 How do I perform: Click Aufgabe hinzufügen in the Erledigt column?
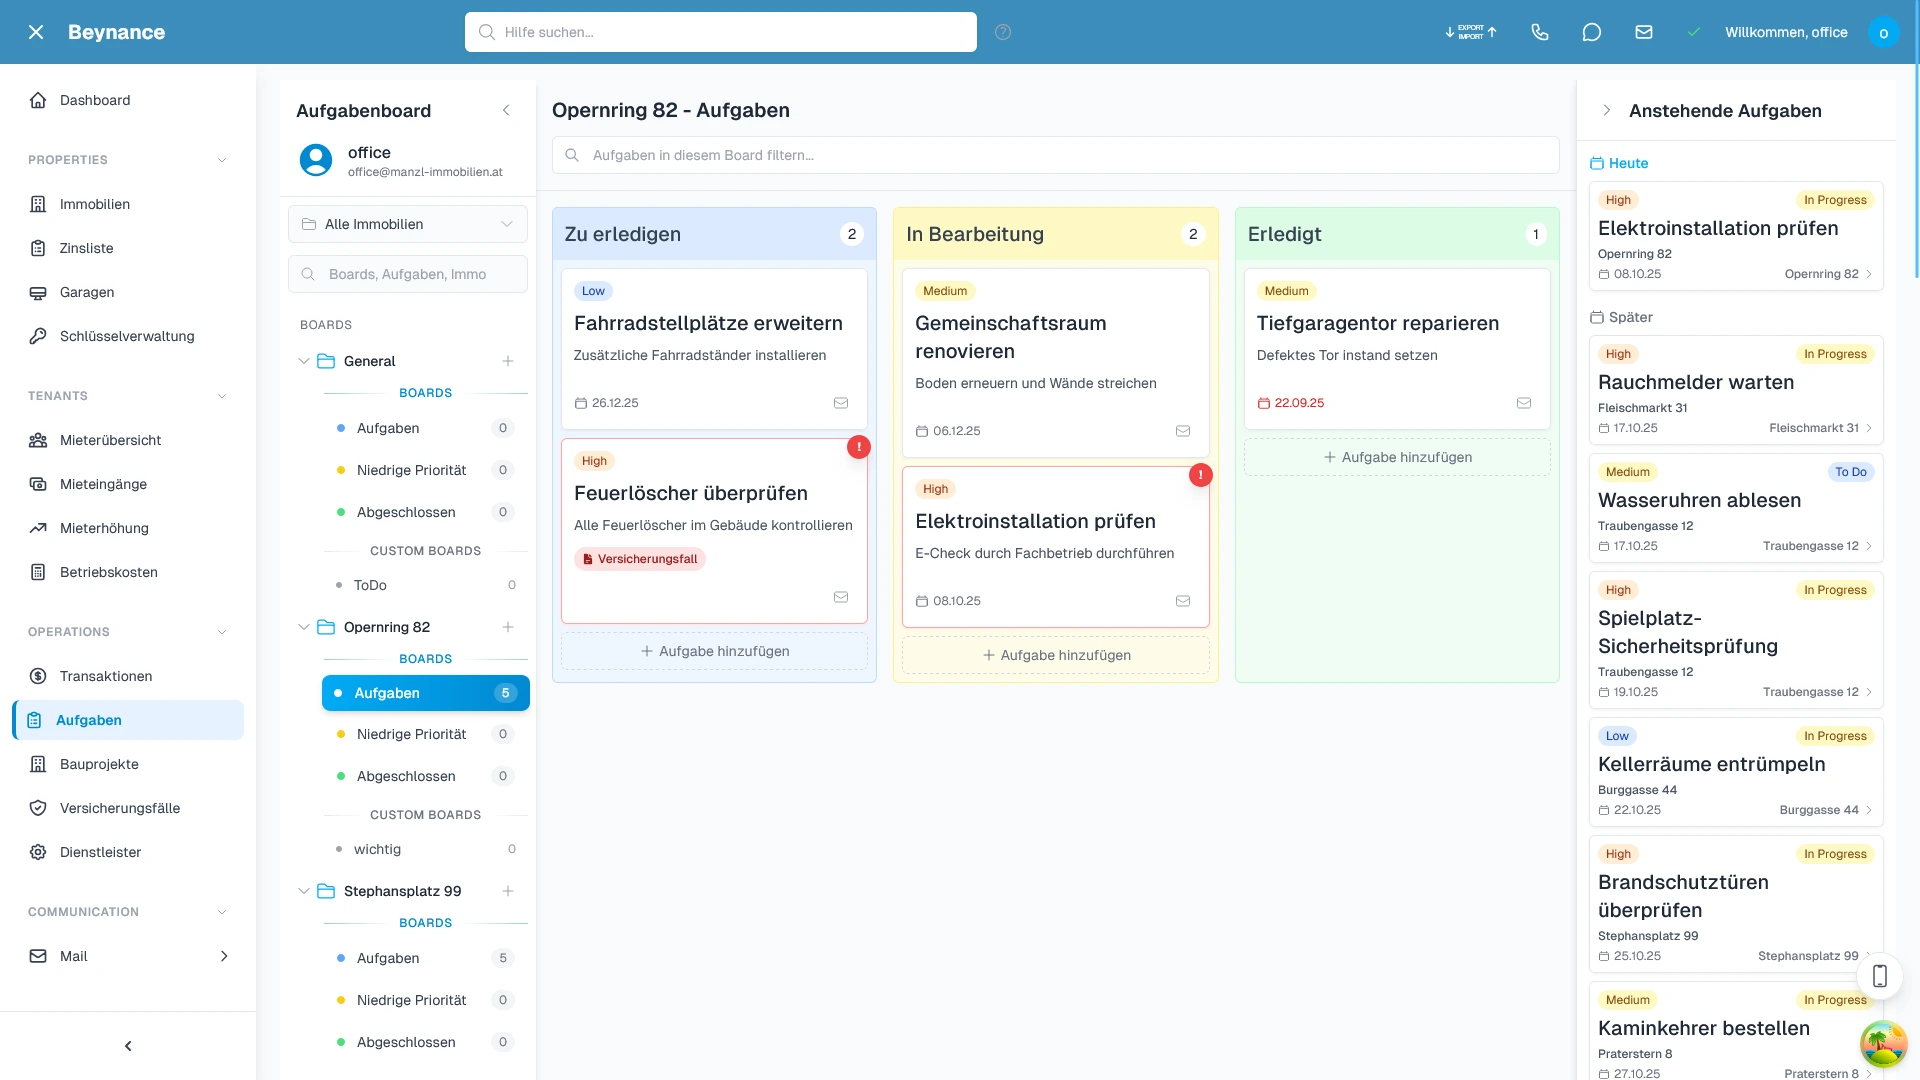1396,457
